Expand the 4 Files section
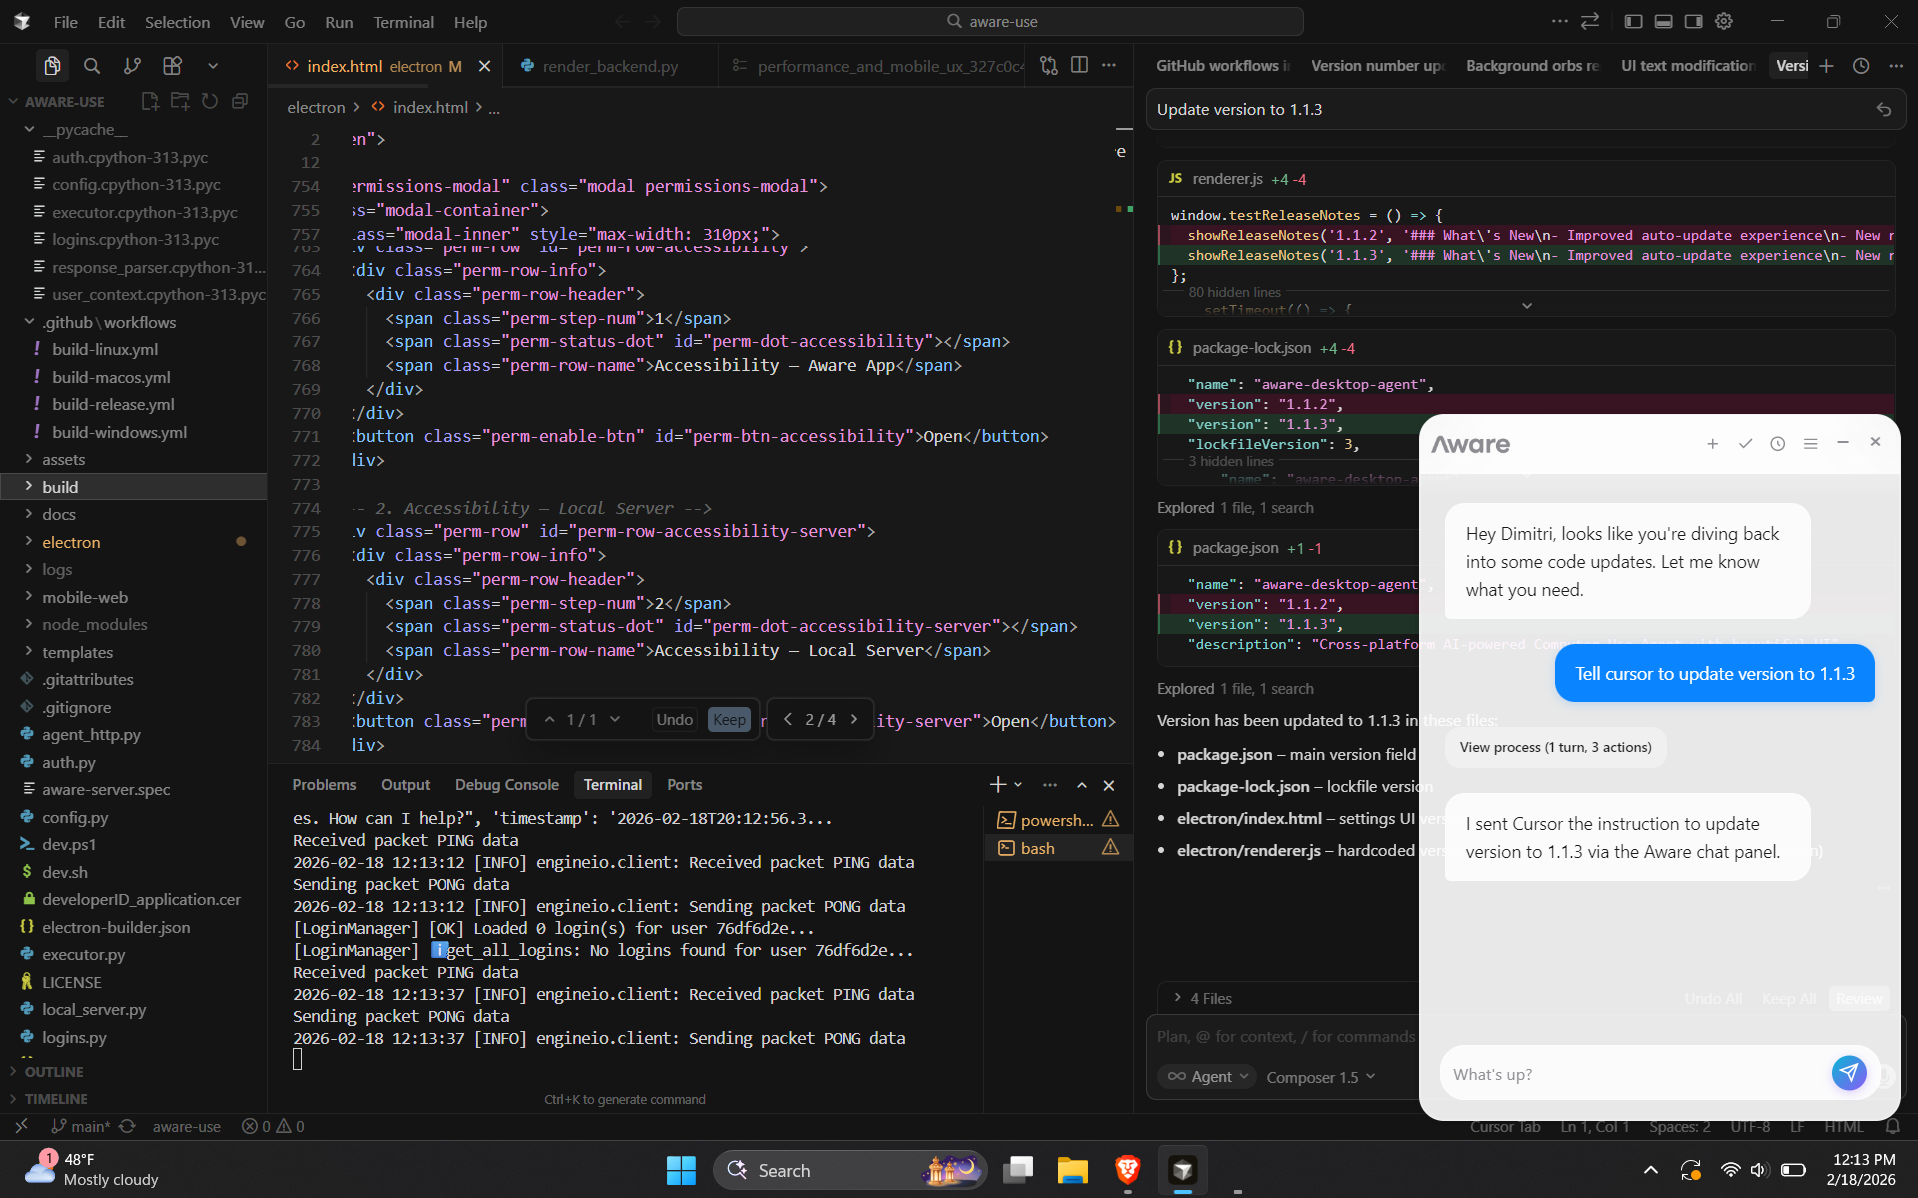This screenshot has height=1198, width=1918. 1202,998
